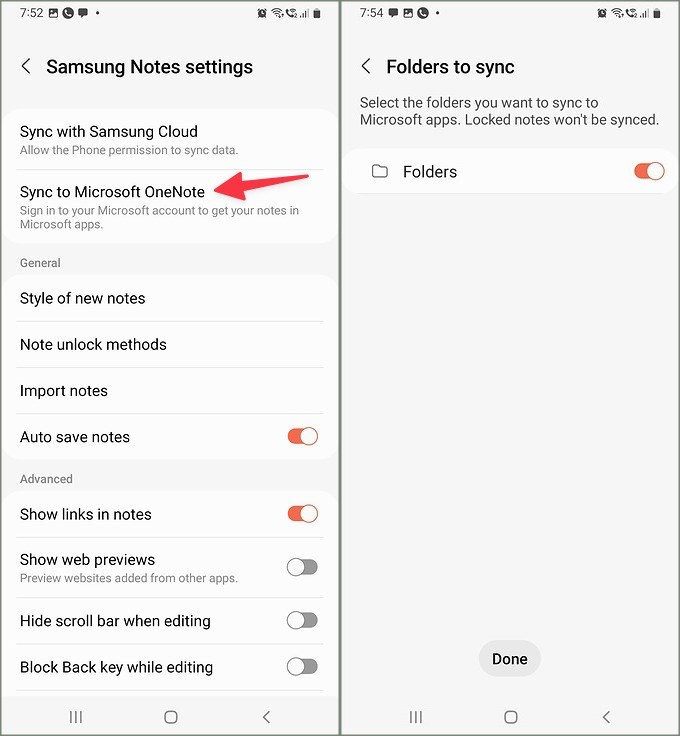Tap home button on right navigation bar
Viewport: 680px width, 736px height.
point(511,717)
